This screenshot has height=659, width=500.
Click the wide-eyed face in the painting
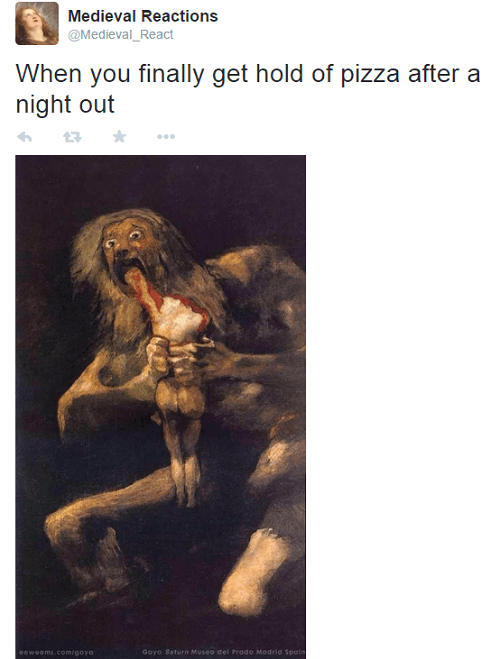pyautogui.click(x=125, y=244)
